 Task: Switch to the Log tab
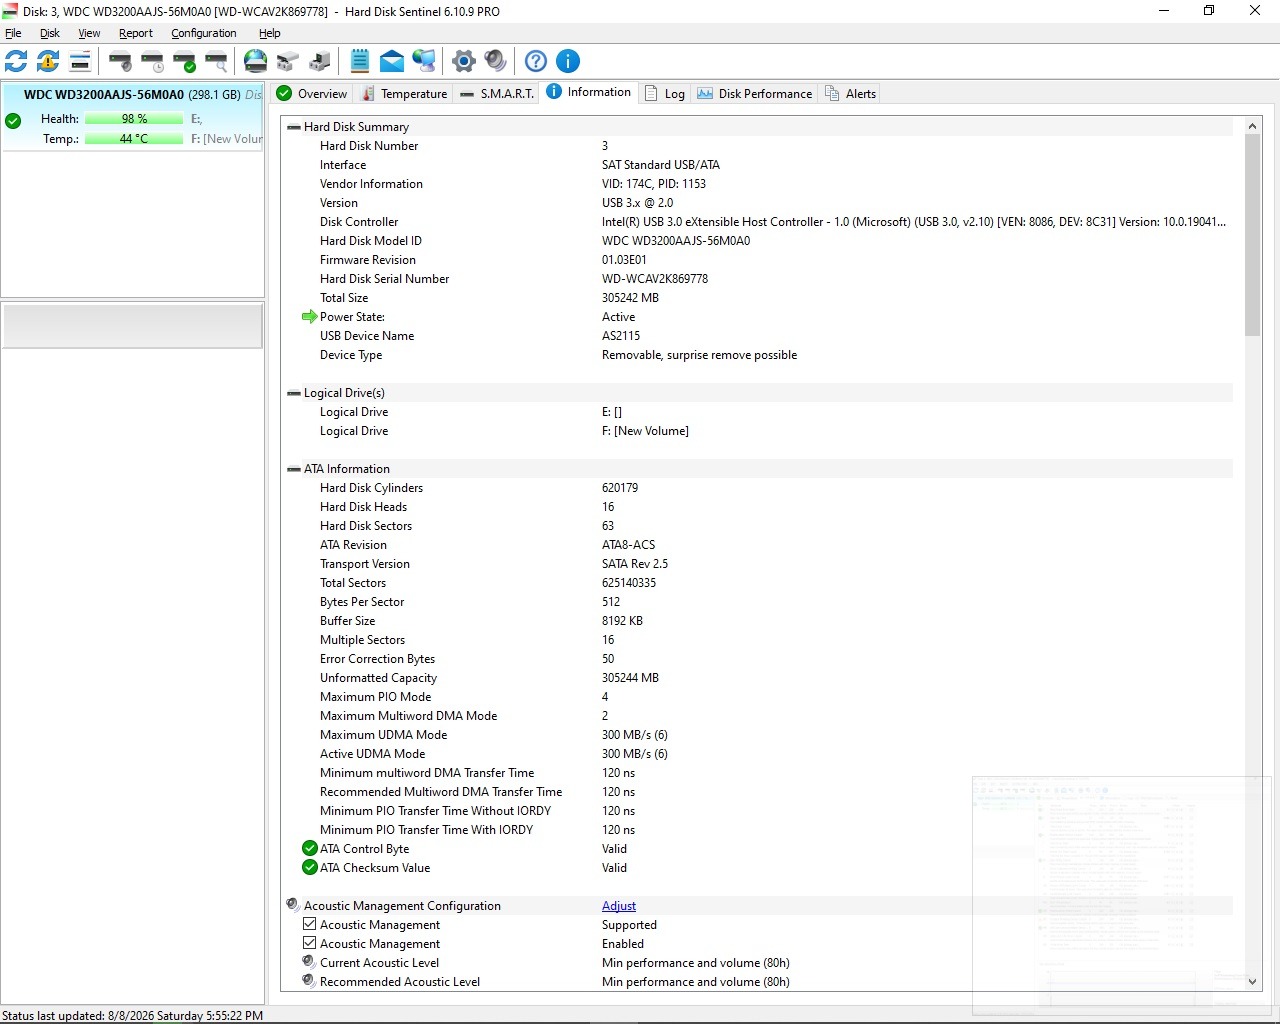665,94
